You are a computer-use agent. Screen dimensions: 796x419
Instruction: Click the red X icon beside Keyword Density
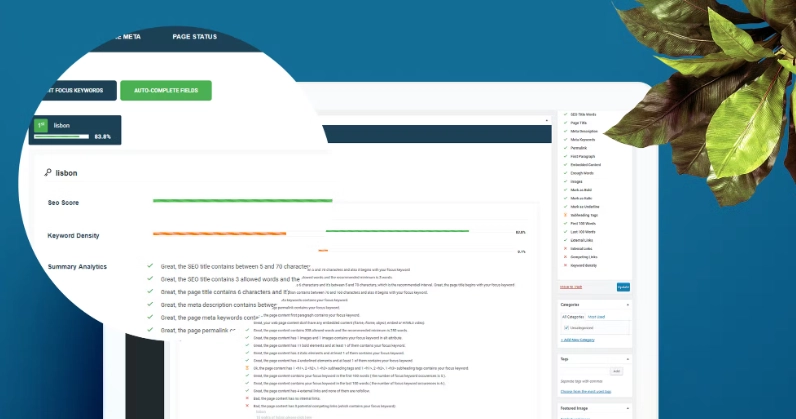(565, 265)
